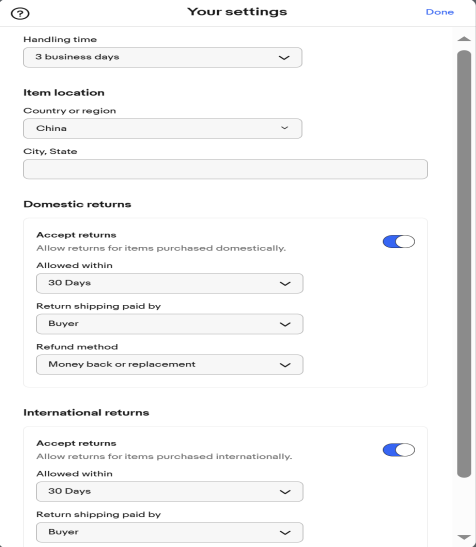Open international Return shipping paid by dropdown
The height and width of the screenshot is (547, 476).
pyautogui.click(x=170, y=532)
